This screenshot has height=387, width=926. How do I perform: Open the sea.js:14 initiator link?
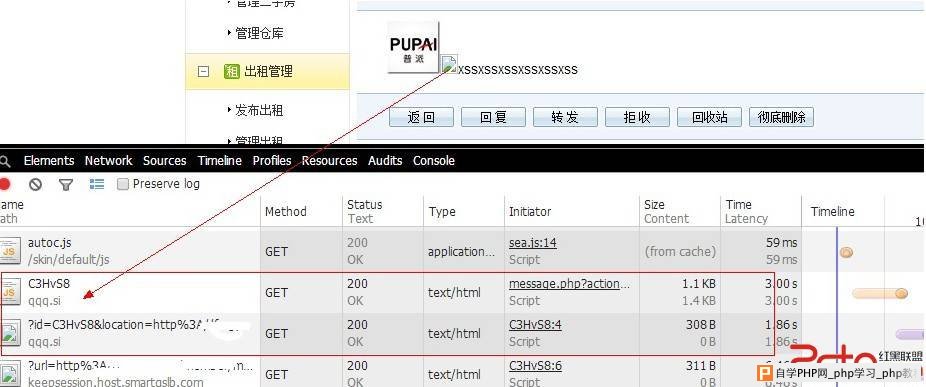click(x=533, y=243)
